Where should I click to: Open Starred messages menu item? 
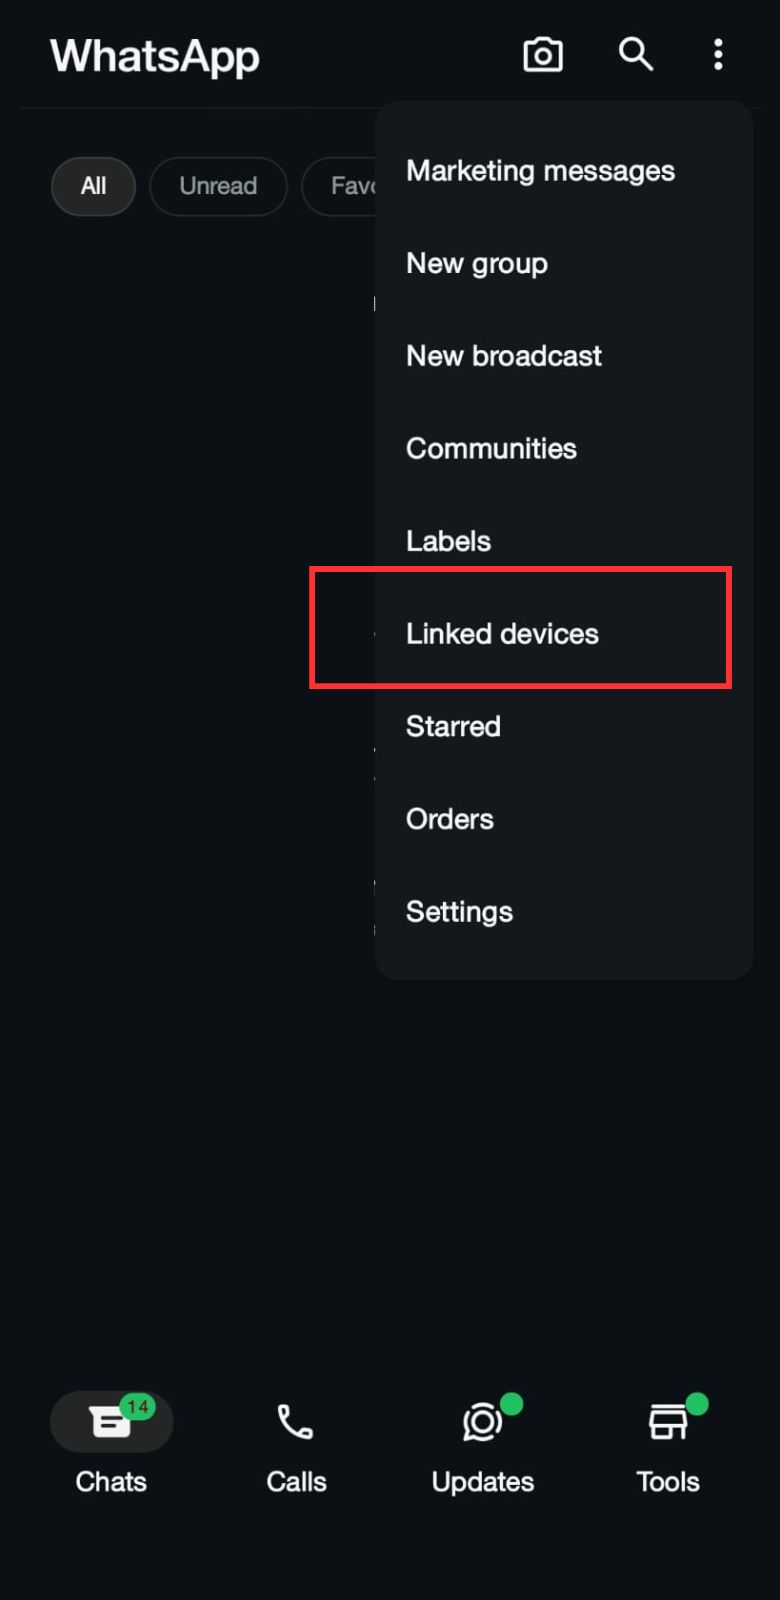tap(453, 726)
